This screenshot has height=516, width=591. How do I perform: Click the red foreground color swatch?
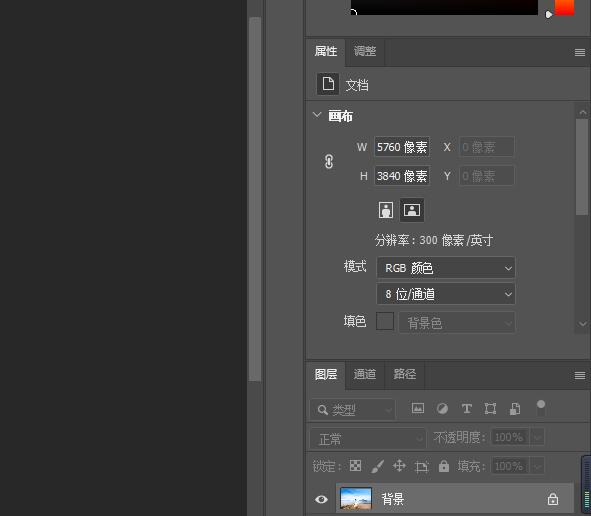point(565,8)
